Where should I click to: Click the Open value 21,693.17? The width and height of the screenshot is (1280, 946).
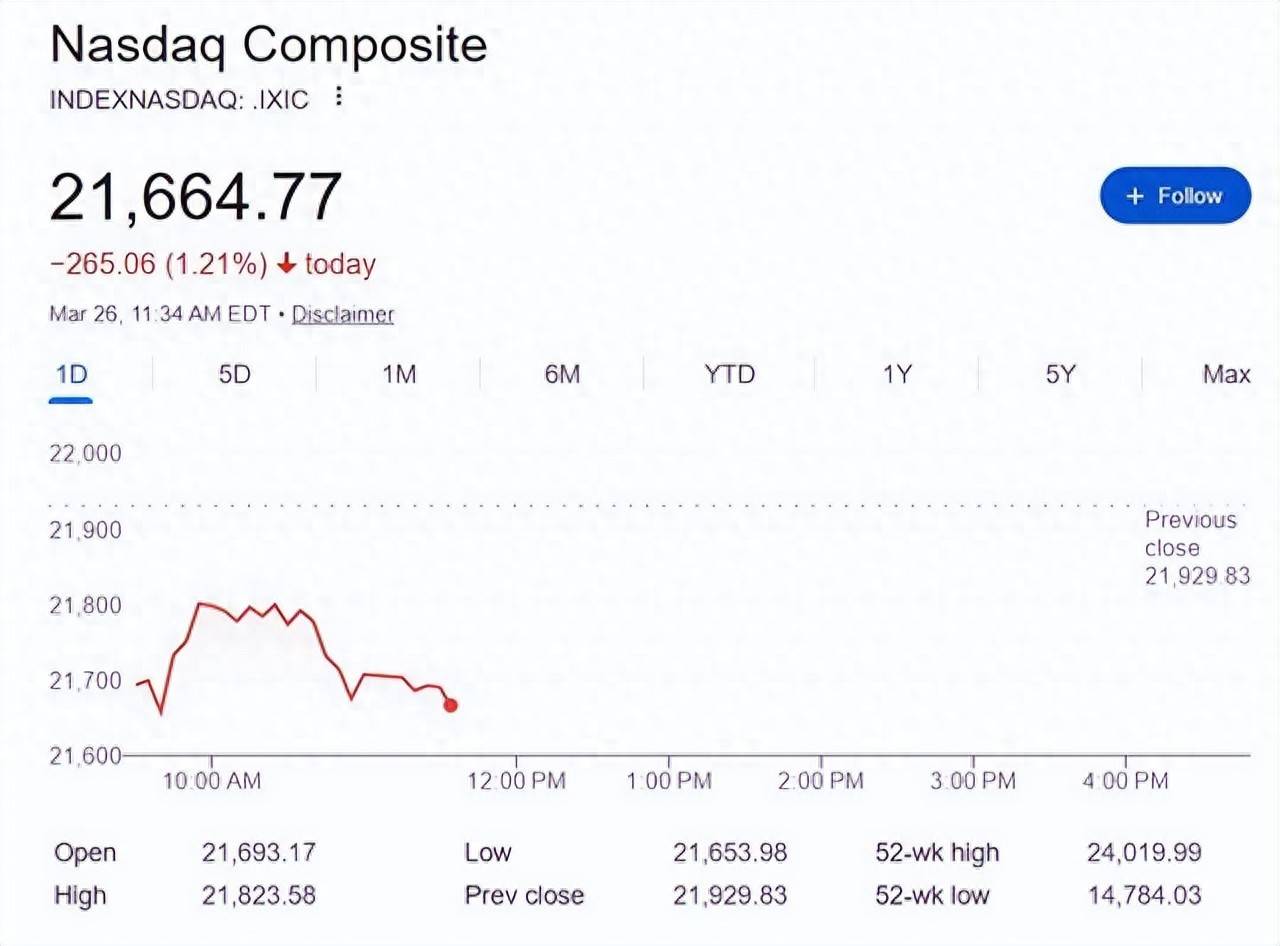259,853
